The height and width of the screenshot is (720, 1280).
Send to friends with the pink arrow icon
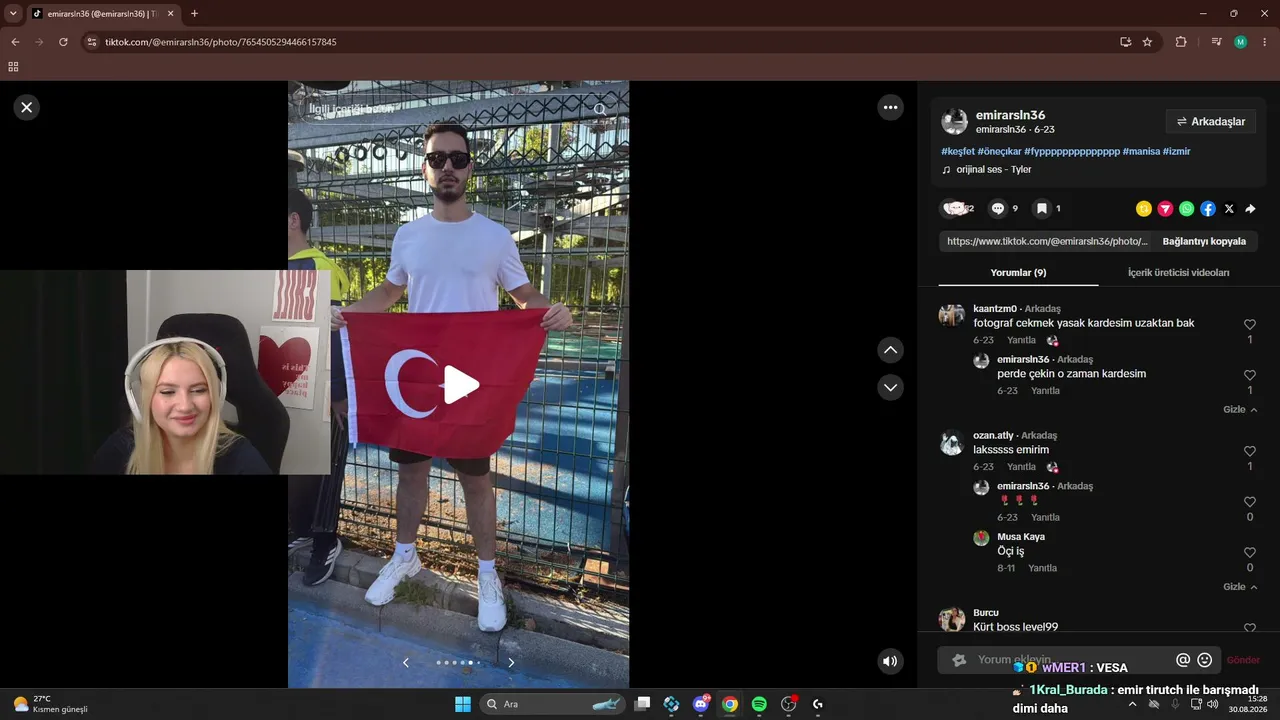1165,209
